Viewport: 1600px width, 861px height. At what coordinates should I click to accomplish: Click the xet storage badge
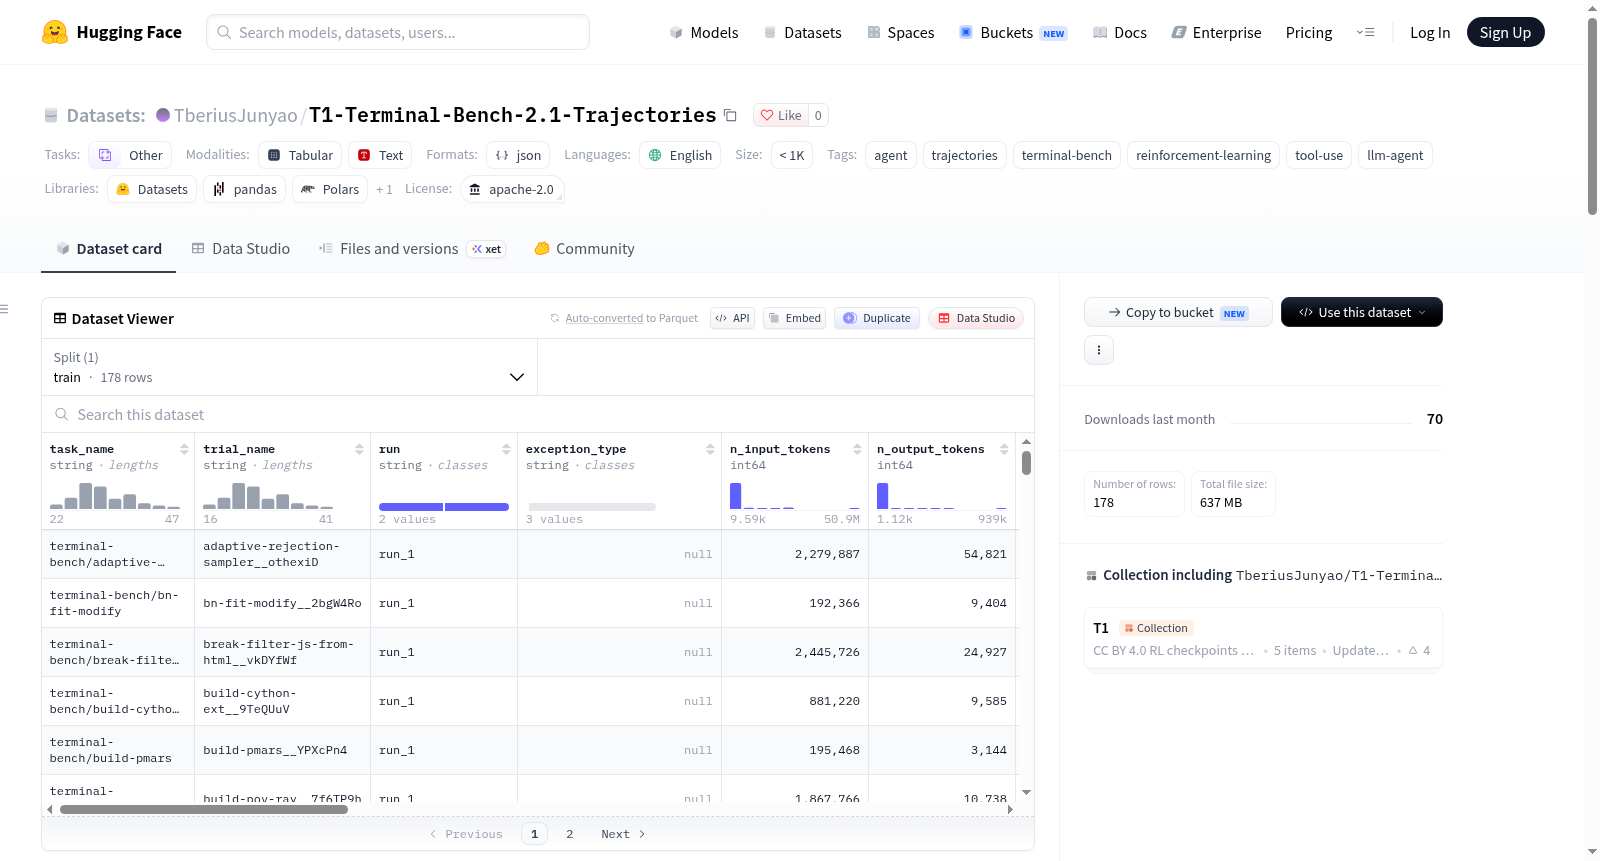(x=487, y=249)
